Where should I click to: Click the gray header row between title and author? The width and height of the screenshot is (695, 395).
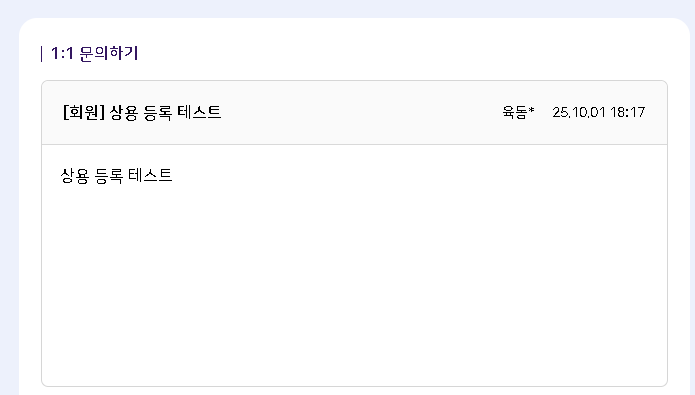361,112
